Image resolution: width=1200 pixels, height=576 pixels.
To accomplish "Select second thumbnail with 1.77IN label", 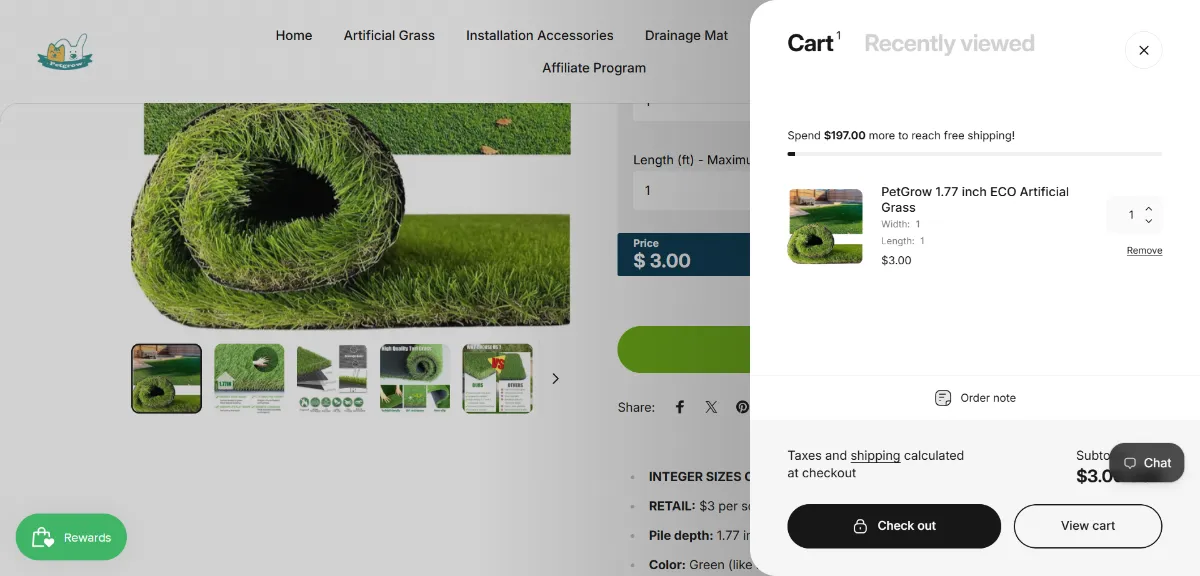I will click(249, 378).
